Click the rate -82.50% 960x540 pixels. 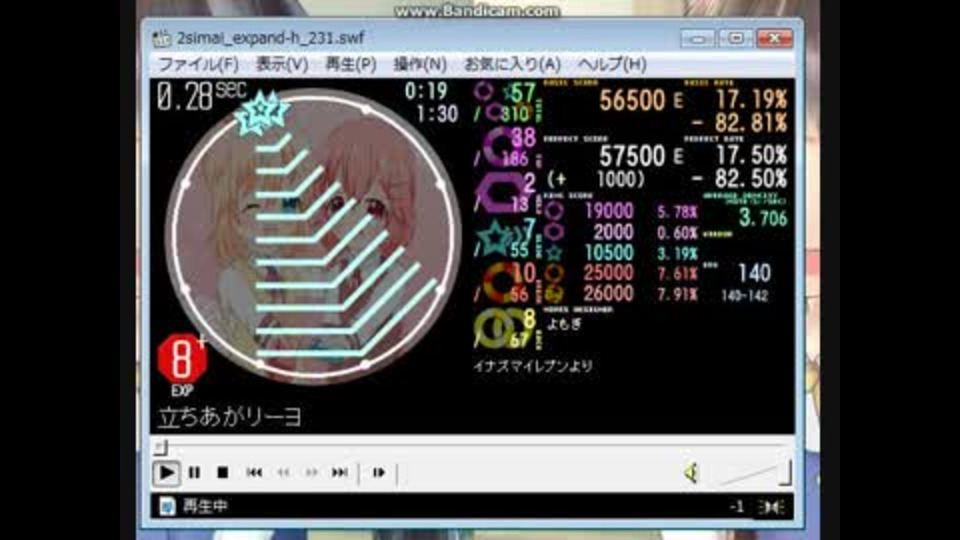740,179
